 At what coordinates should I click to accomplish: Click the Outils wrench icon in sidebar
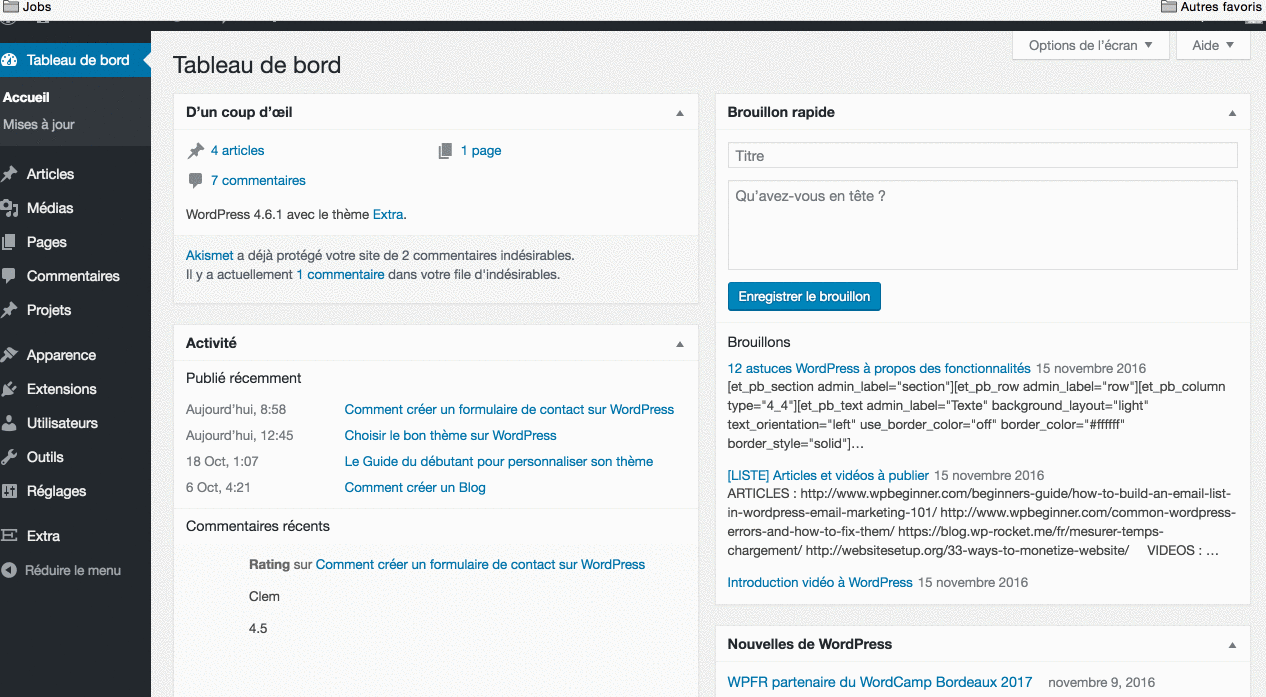(x=10, y=457)
